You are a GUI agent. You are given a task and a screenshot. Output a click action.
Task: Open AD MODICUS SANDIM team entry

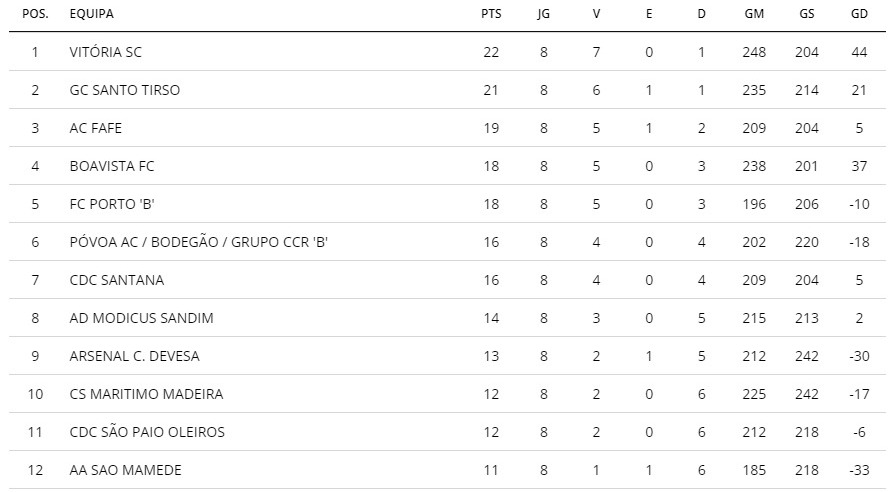(x=141, y=318)
